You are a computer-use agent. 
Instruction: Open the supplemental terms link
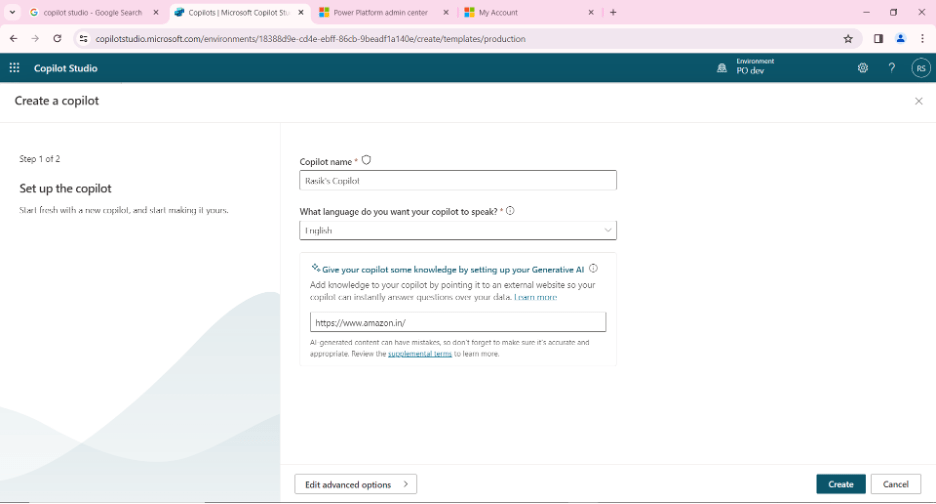(420, 354)
